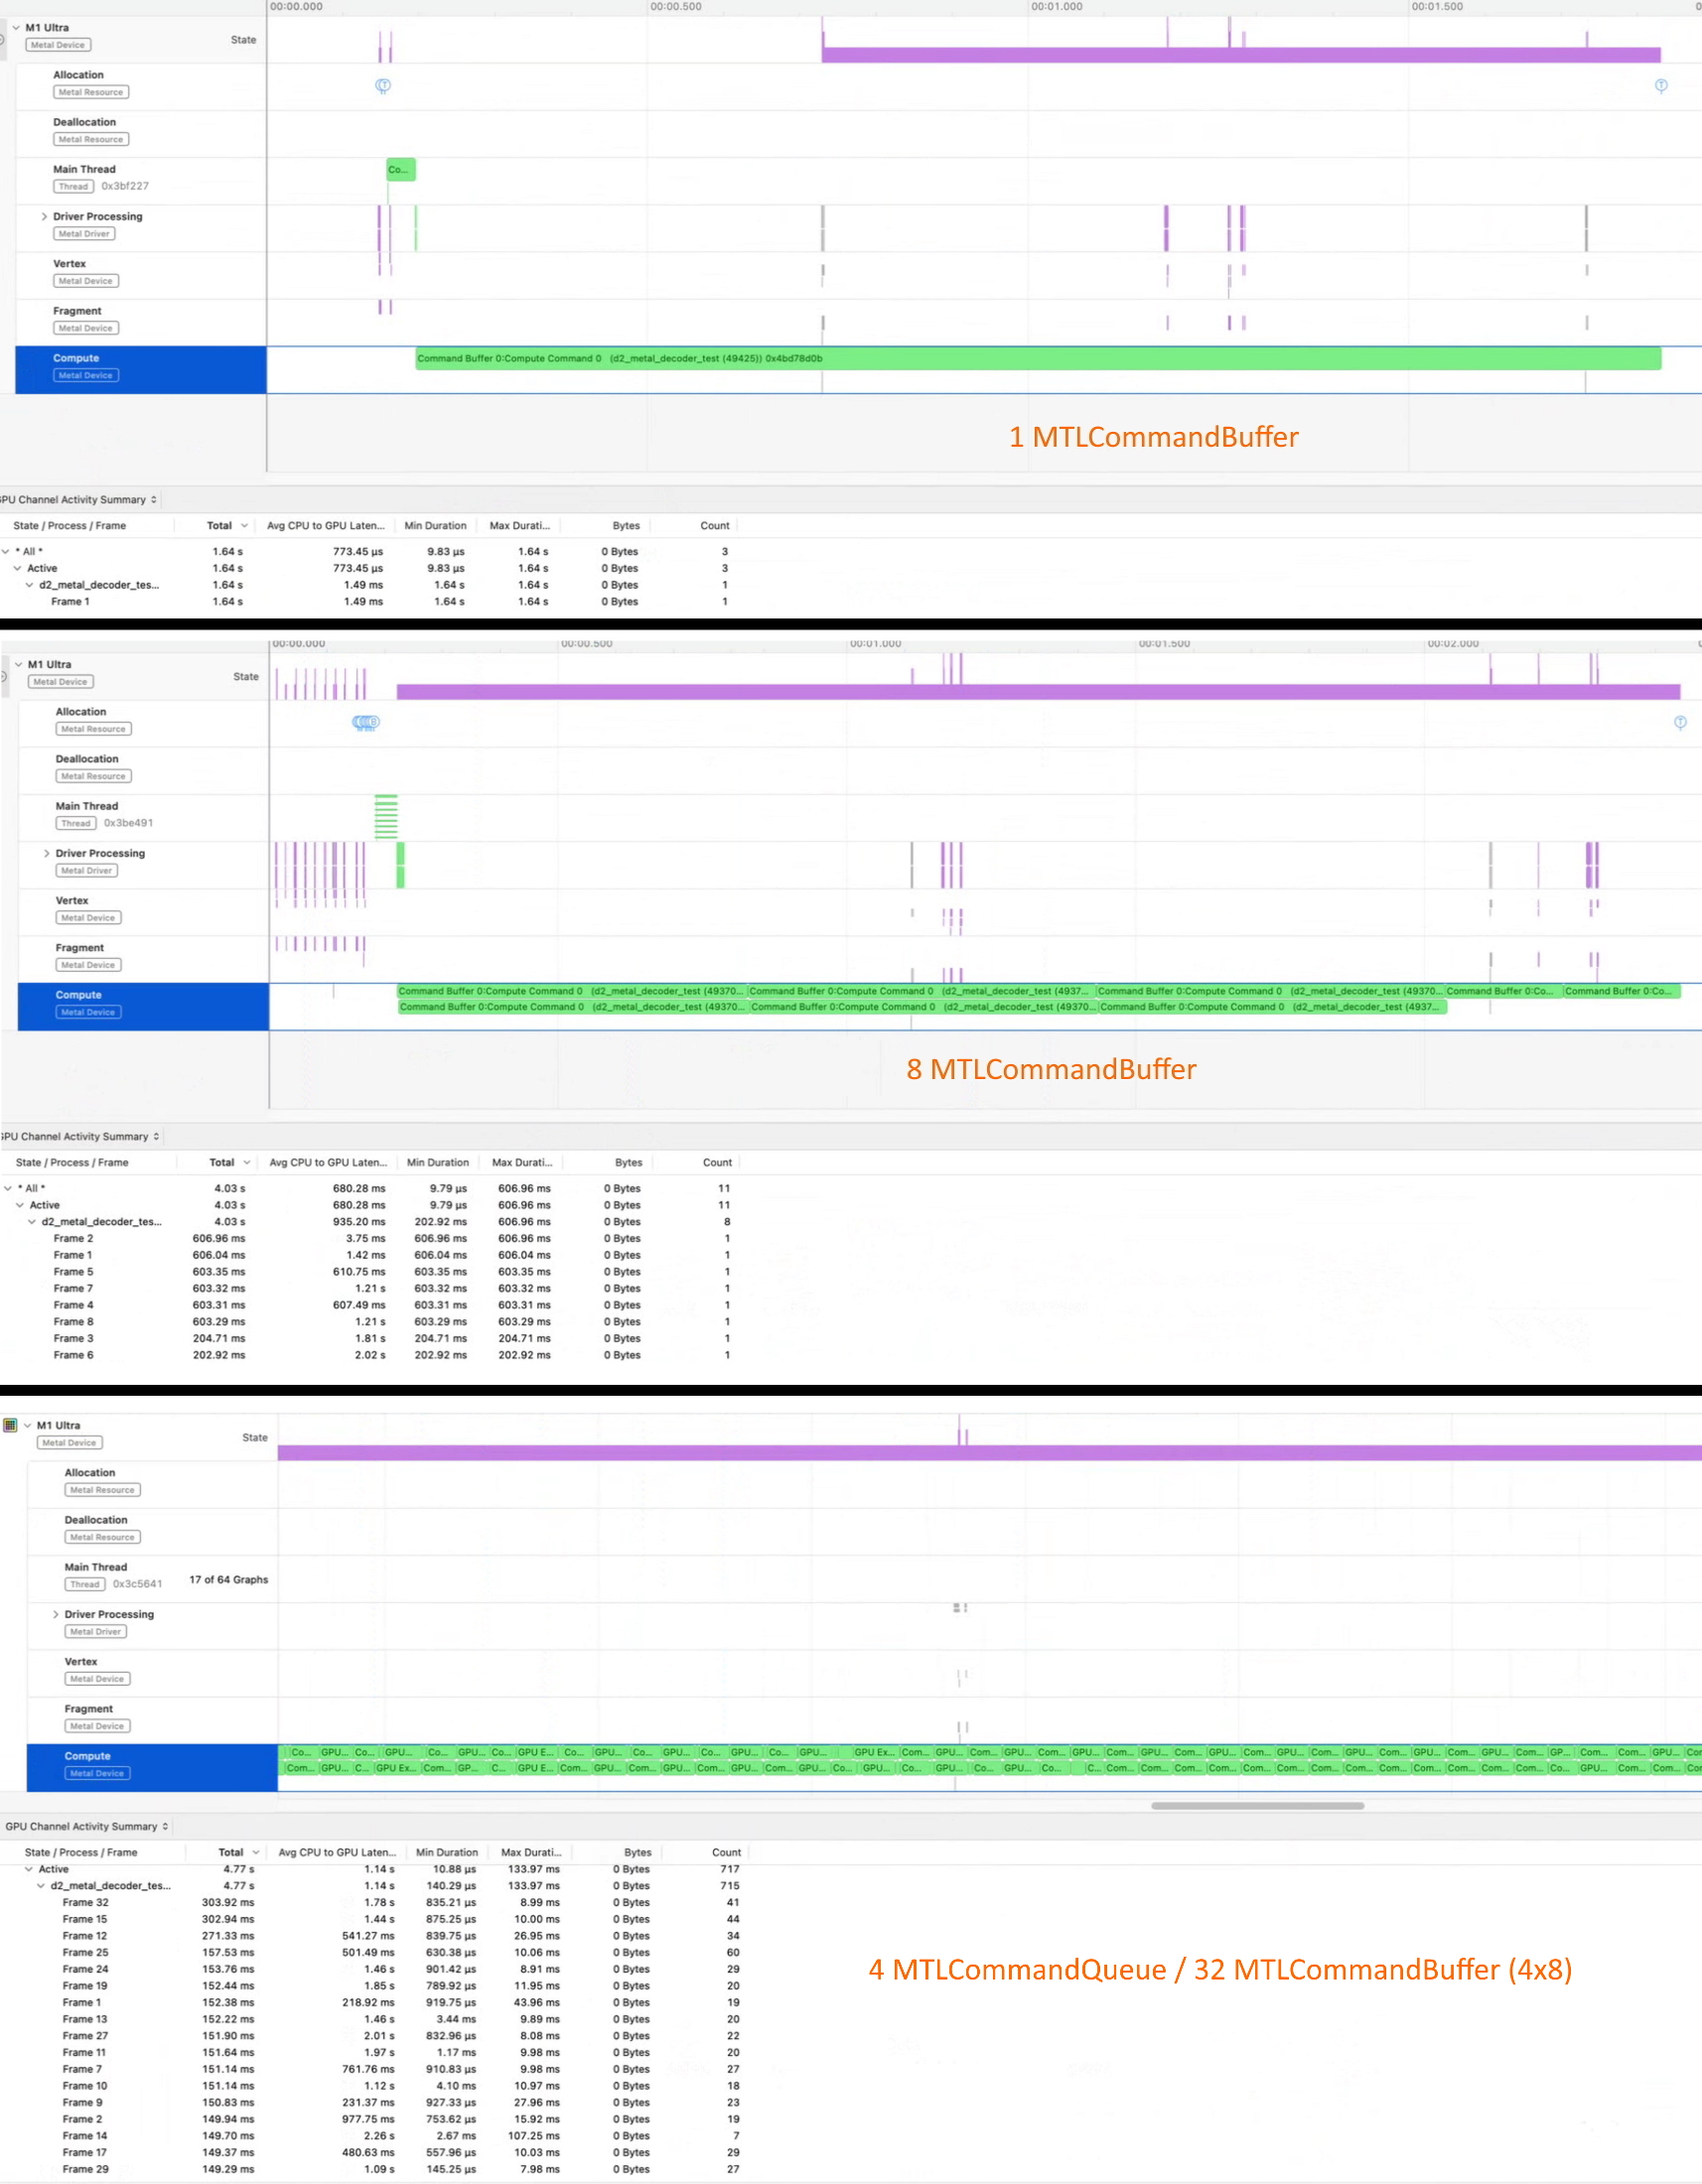Click Total sort arrow in the 1.64 s table
1702x2184 pixels.
(x=244, y=526)
